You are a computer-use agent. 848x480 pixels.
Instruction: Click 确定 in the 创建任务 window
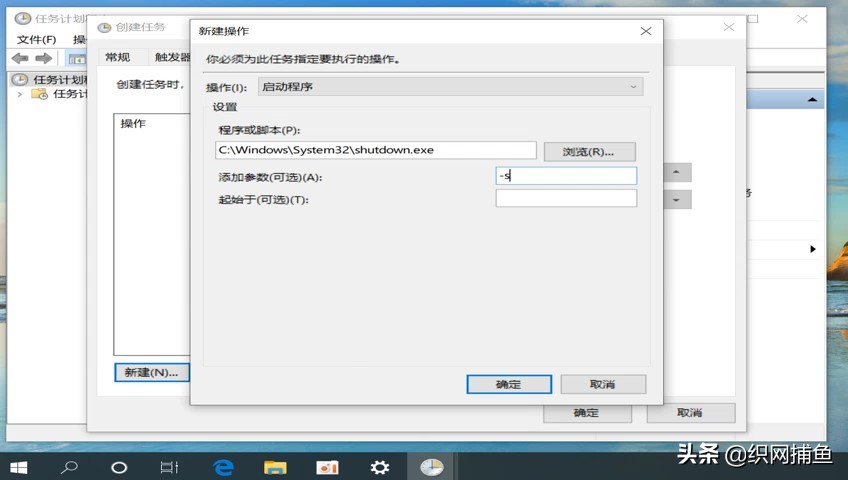coord(587,413)
